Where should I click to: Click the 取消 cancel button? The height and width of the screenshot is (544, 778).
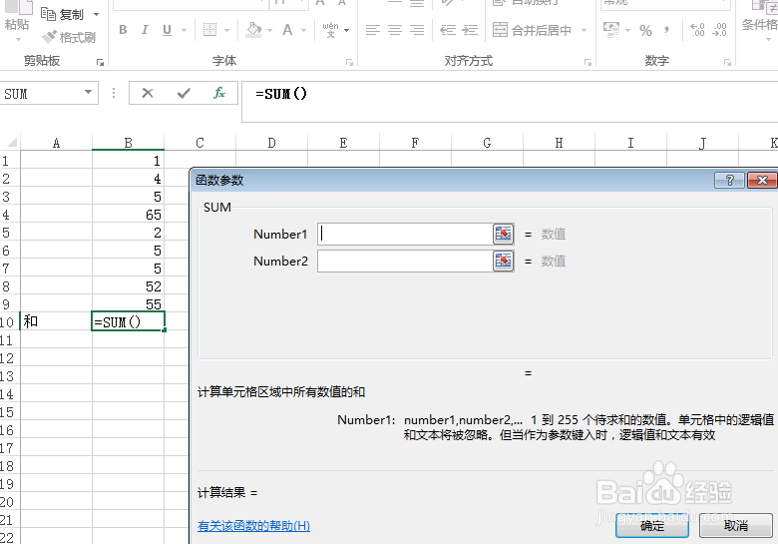[x=735, y=526]
